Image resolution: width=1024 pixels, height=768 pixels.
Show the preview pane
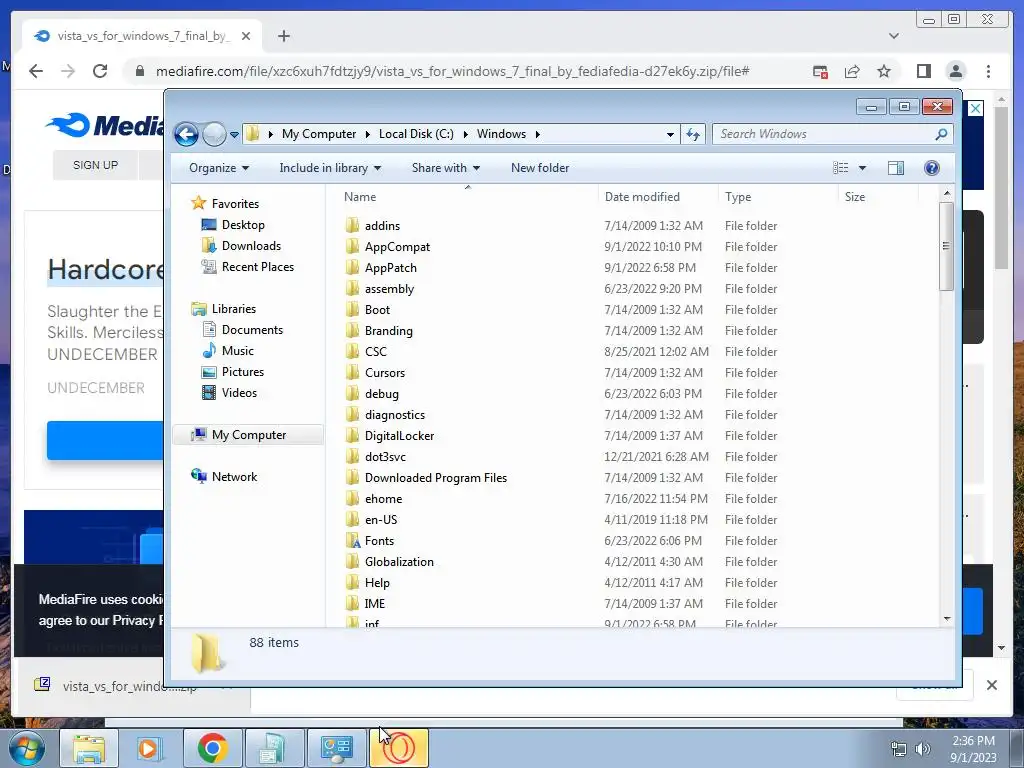coord(896,168)
